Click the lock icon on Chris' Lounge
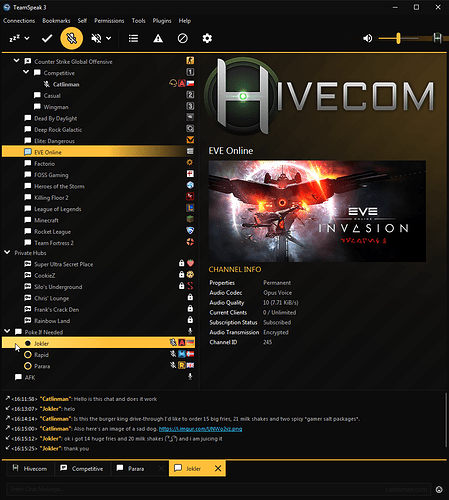 tap(190, 297)
